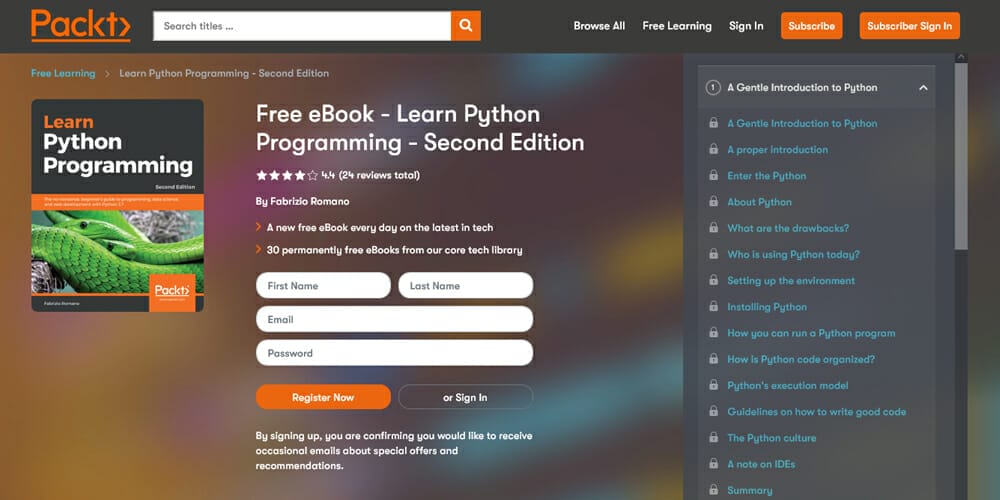The image size is (1000, 500).
Task: Click lock icon beside Python's execution model
Action: tap(714, 385)
